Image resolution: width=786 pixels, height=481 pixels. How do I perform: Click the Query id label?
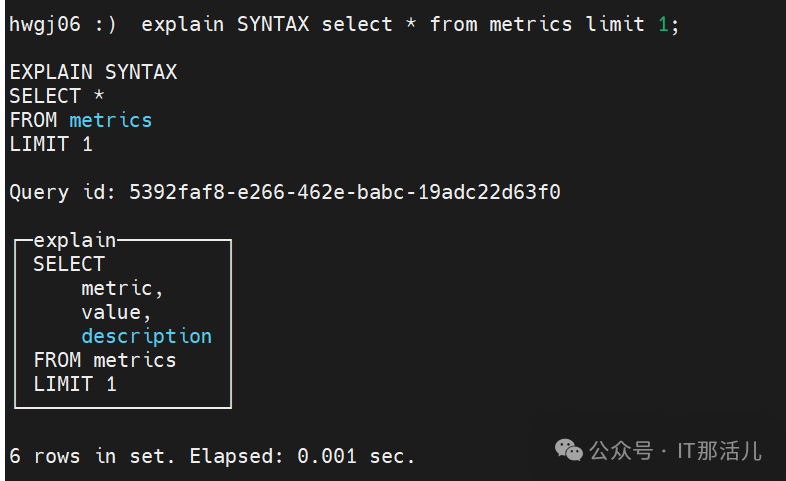[x=63, y=192]
